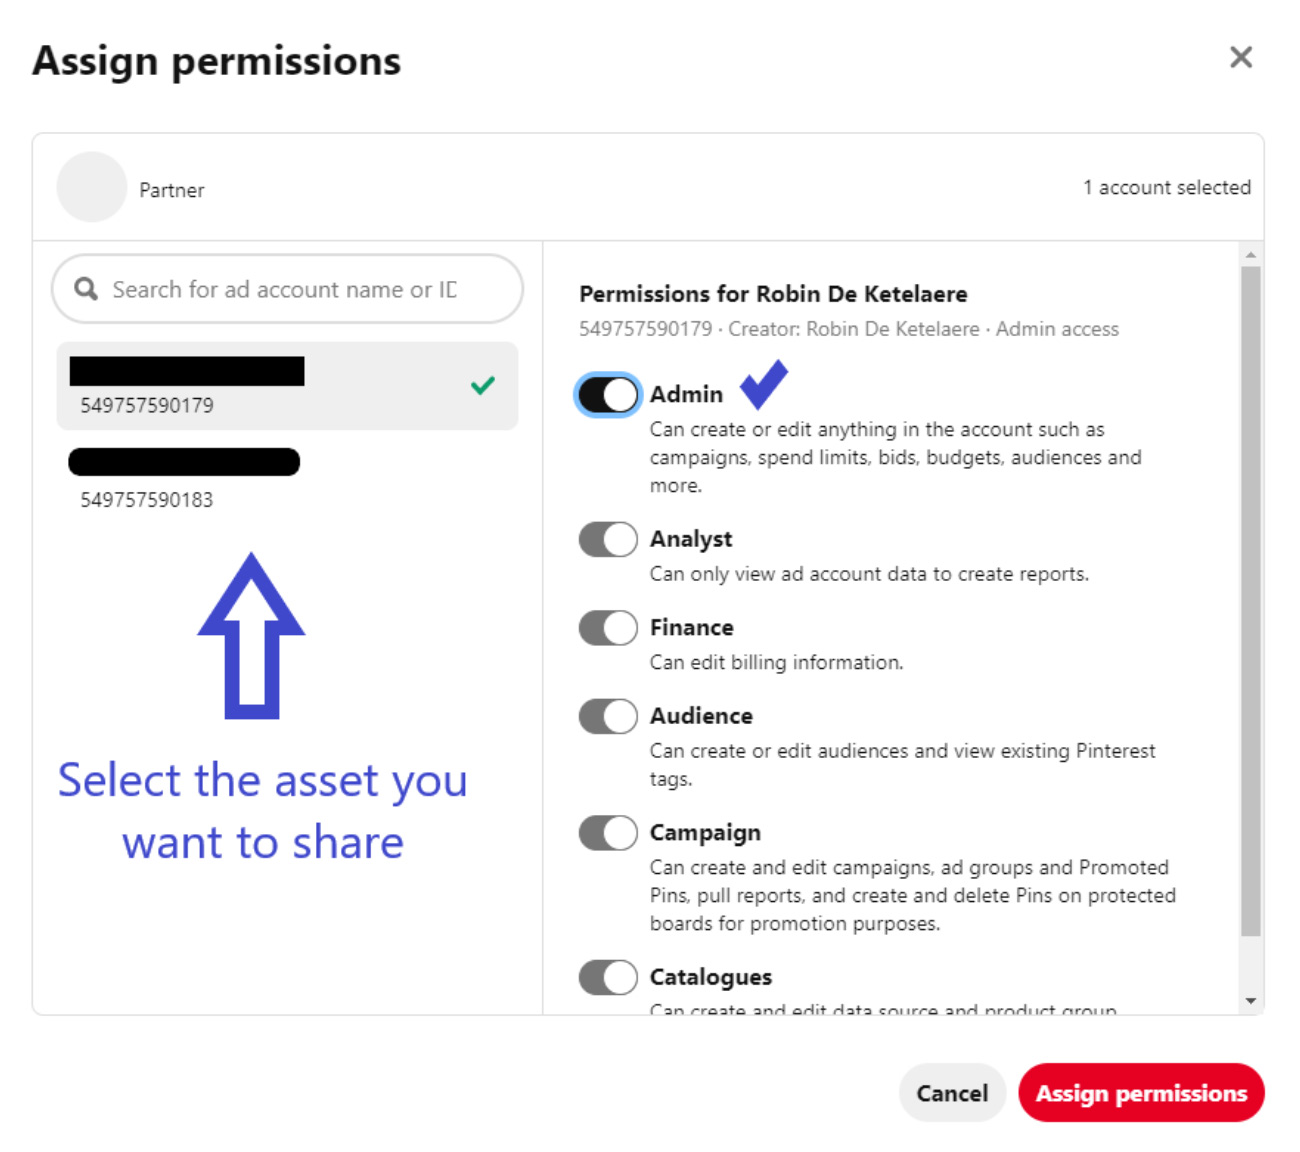The image size is (1300, 1152).
Task: Enable the Campaign permission toggle
Action: (608, 833)
